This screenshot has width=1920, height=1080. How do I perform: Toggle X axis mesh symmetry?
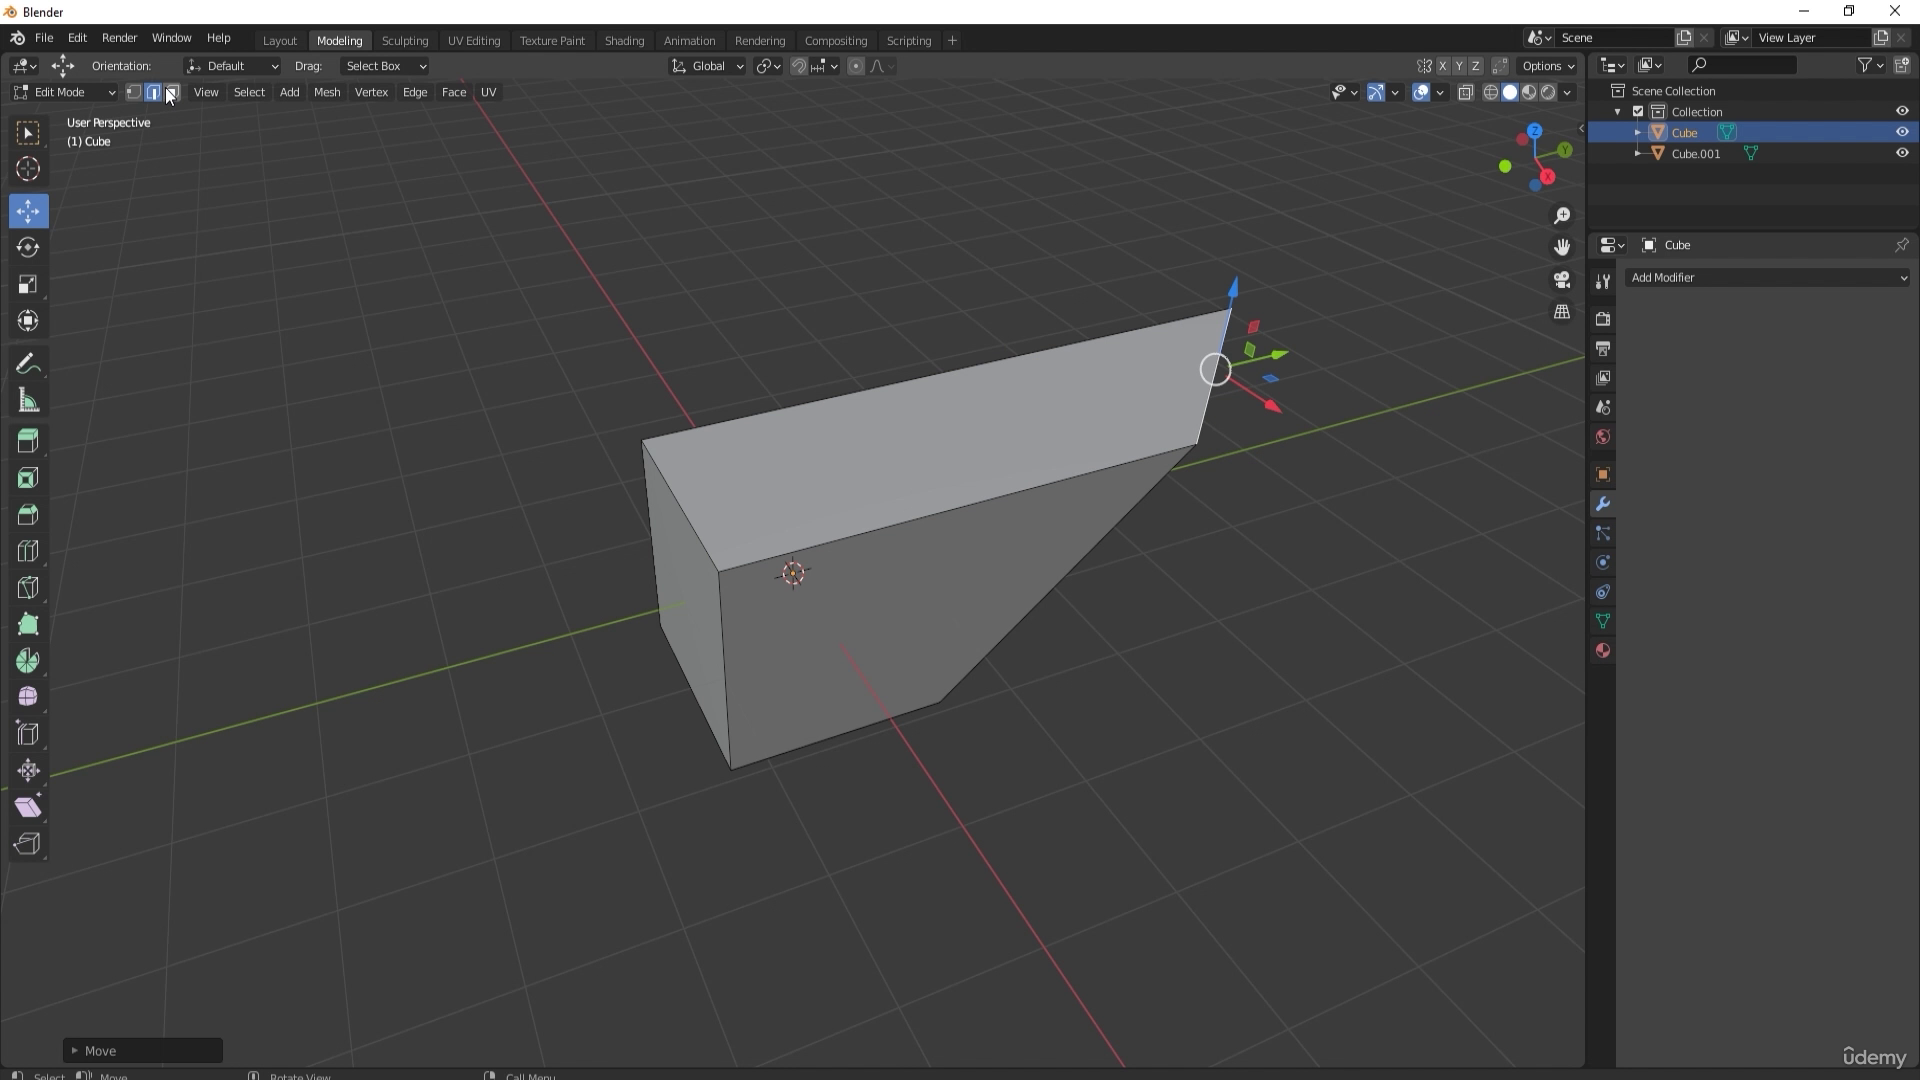[1443, 66]
